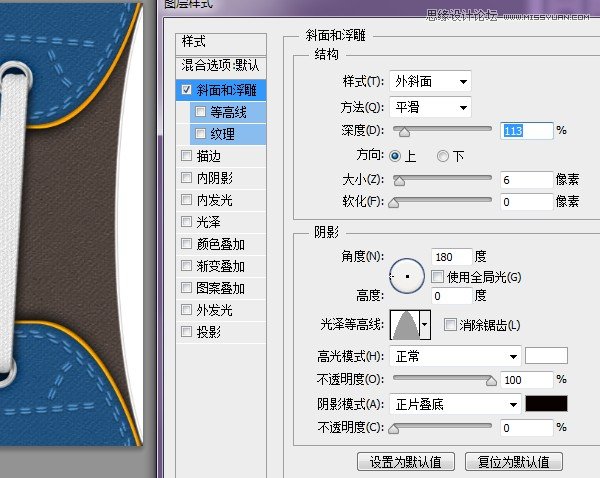Enable the 纹理 checkbox

point(201,133)
